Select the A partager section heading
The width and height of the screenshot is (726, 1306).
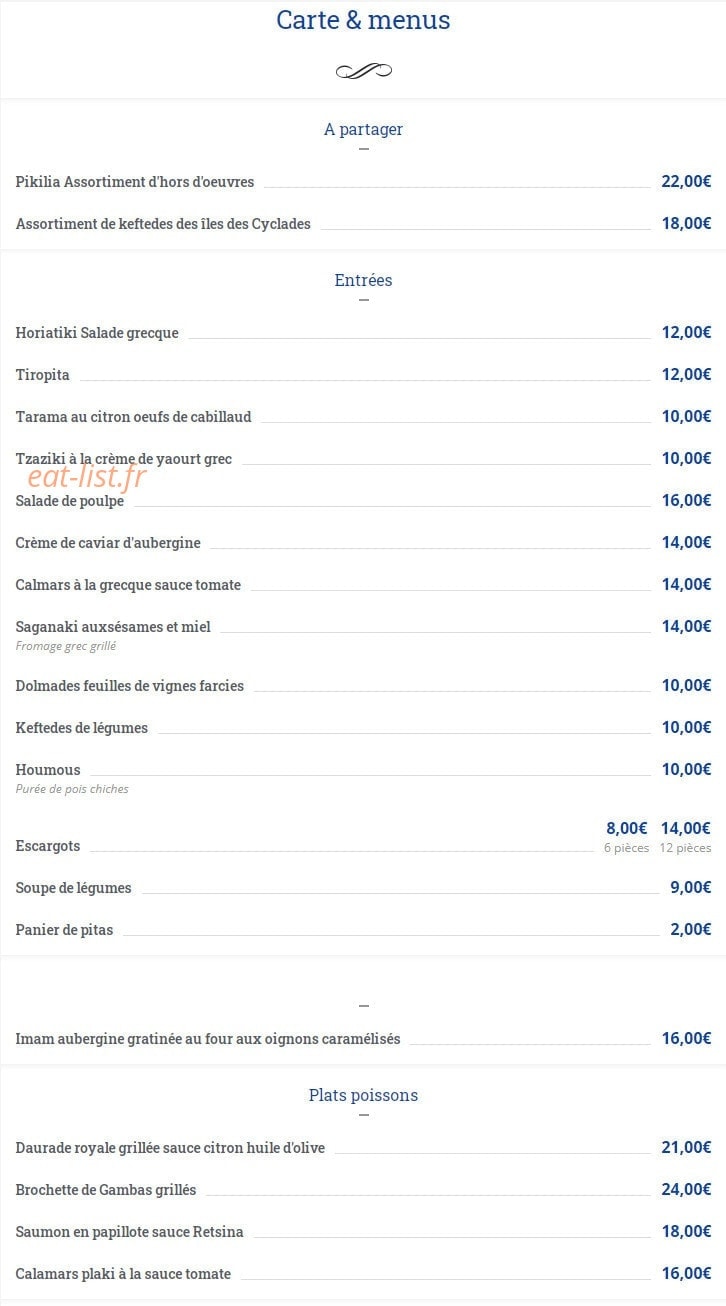(x=363, y=129)
